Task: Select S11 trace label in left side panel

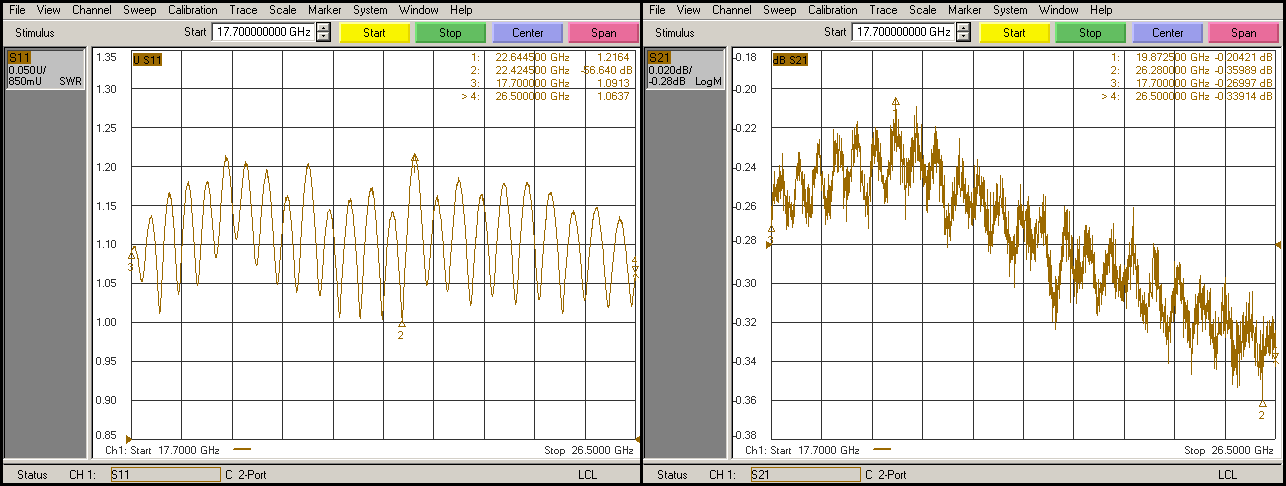Action: pyautogui.click(x=20, y=59)
